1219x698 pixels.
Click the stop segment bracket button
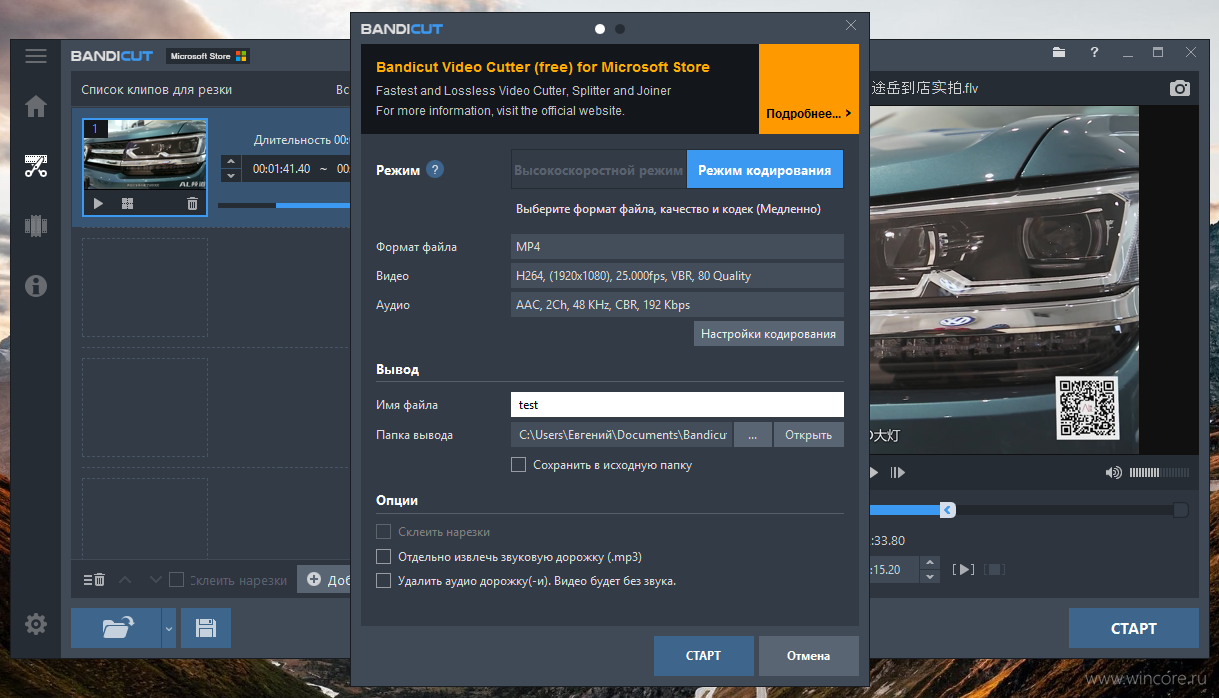995,569
